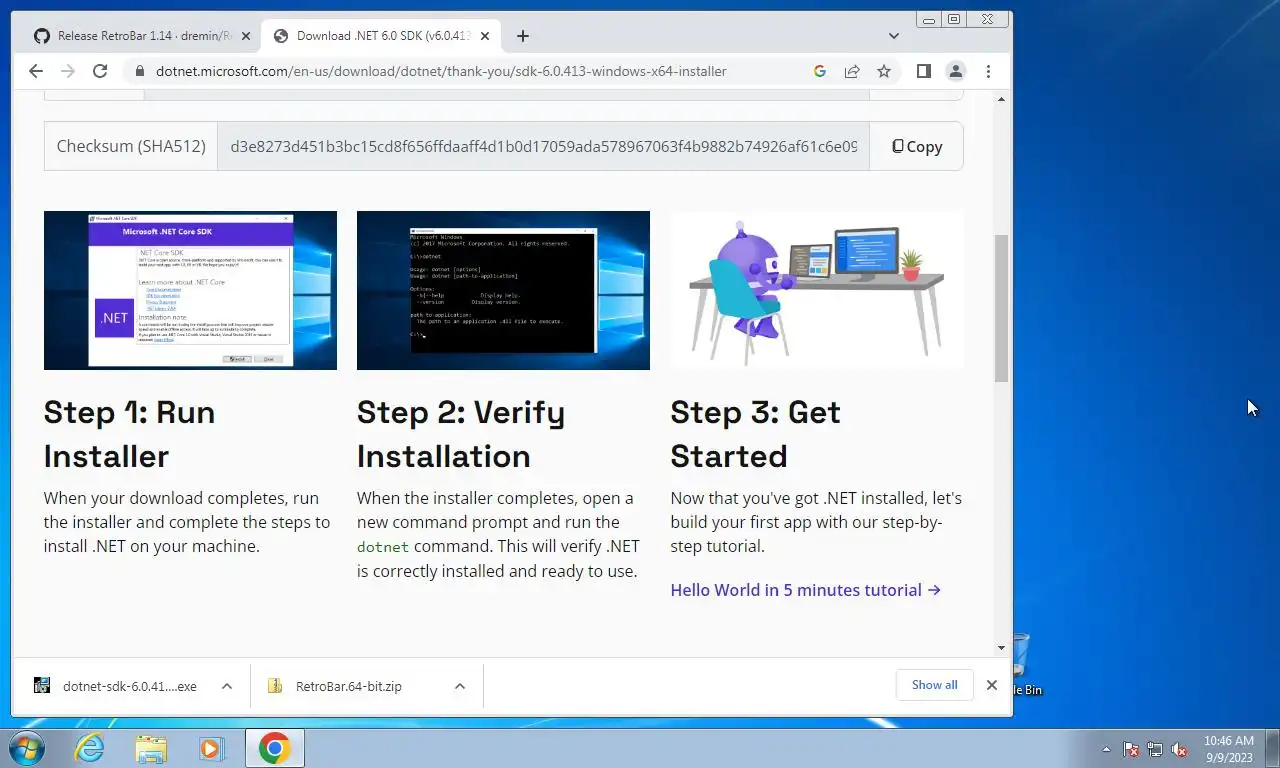
Task: Launch Internet Explorer from the taskbar
Action: click(89, 748)
